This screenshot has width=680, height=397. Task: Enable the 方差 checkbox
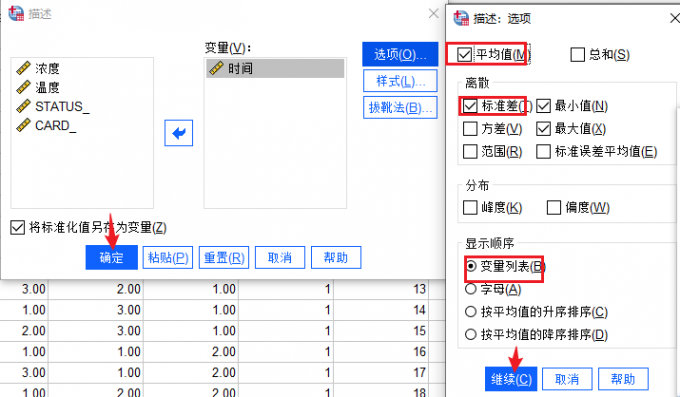pyautogui.click(x=470, y=129)
